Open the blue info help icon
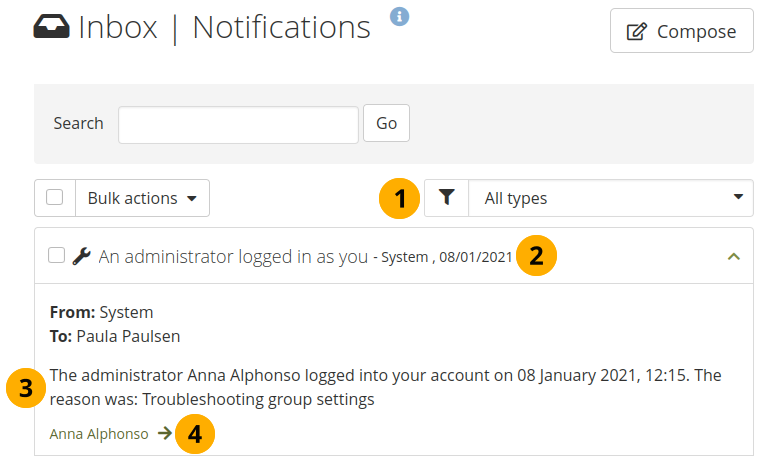Viewport: 760px width, 461px height. click(399, 16)
